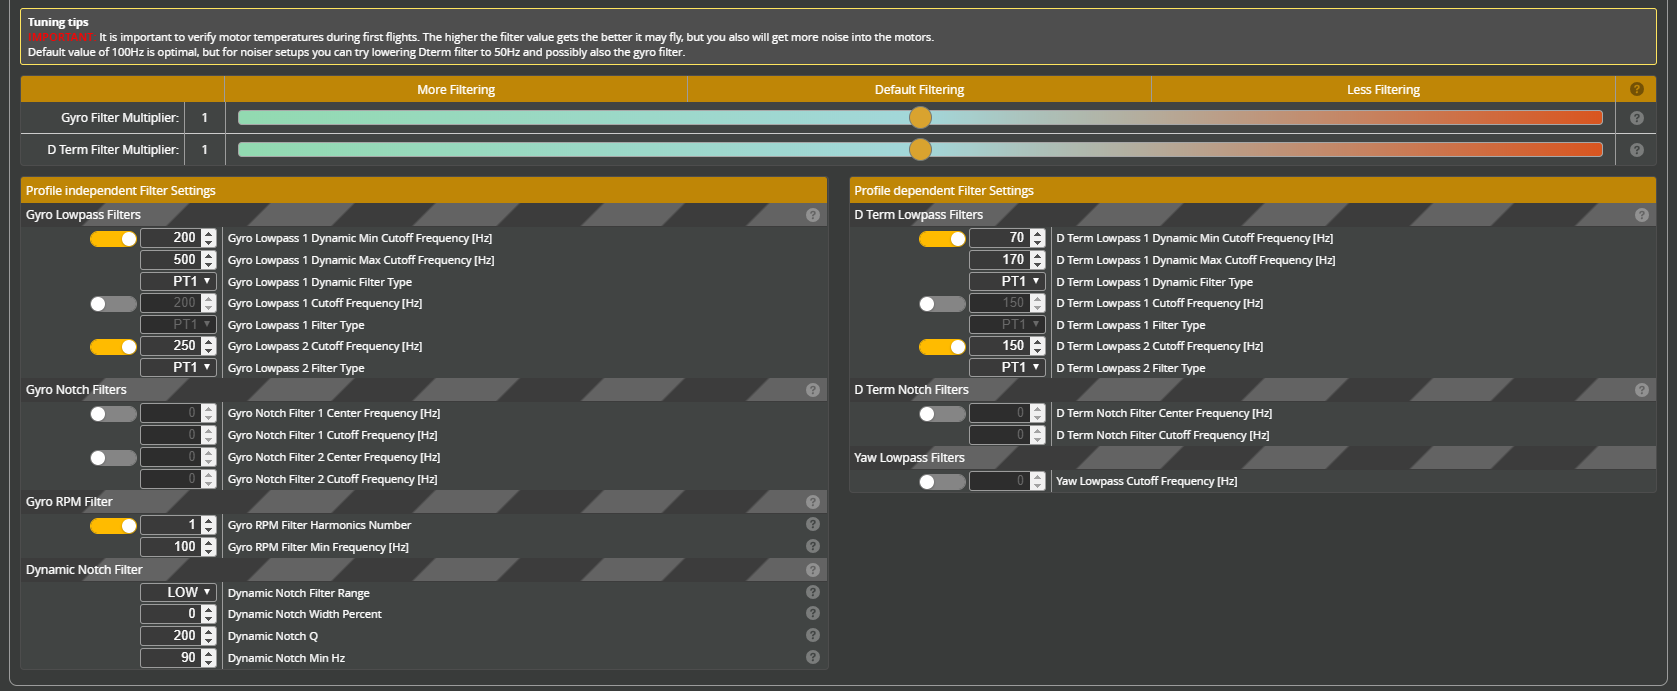Viewport: 1677px width, 691px height.
Task: Click help icon for Dynamic Notch Filter Range
Action: (812, 592)
